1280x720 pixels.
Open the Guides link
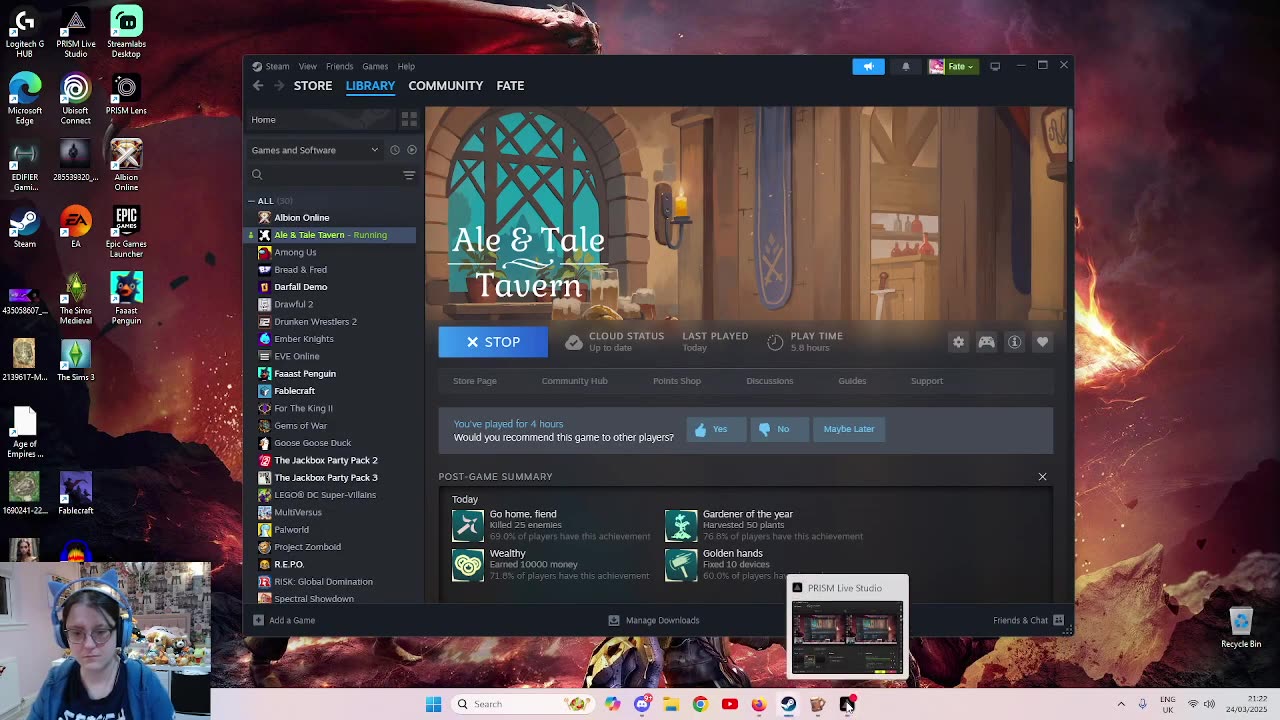click(852, 381)
